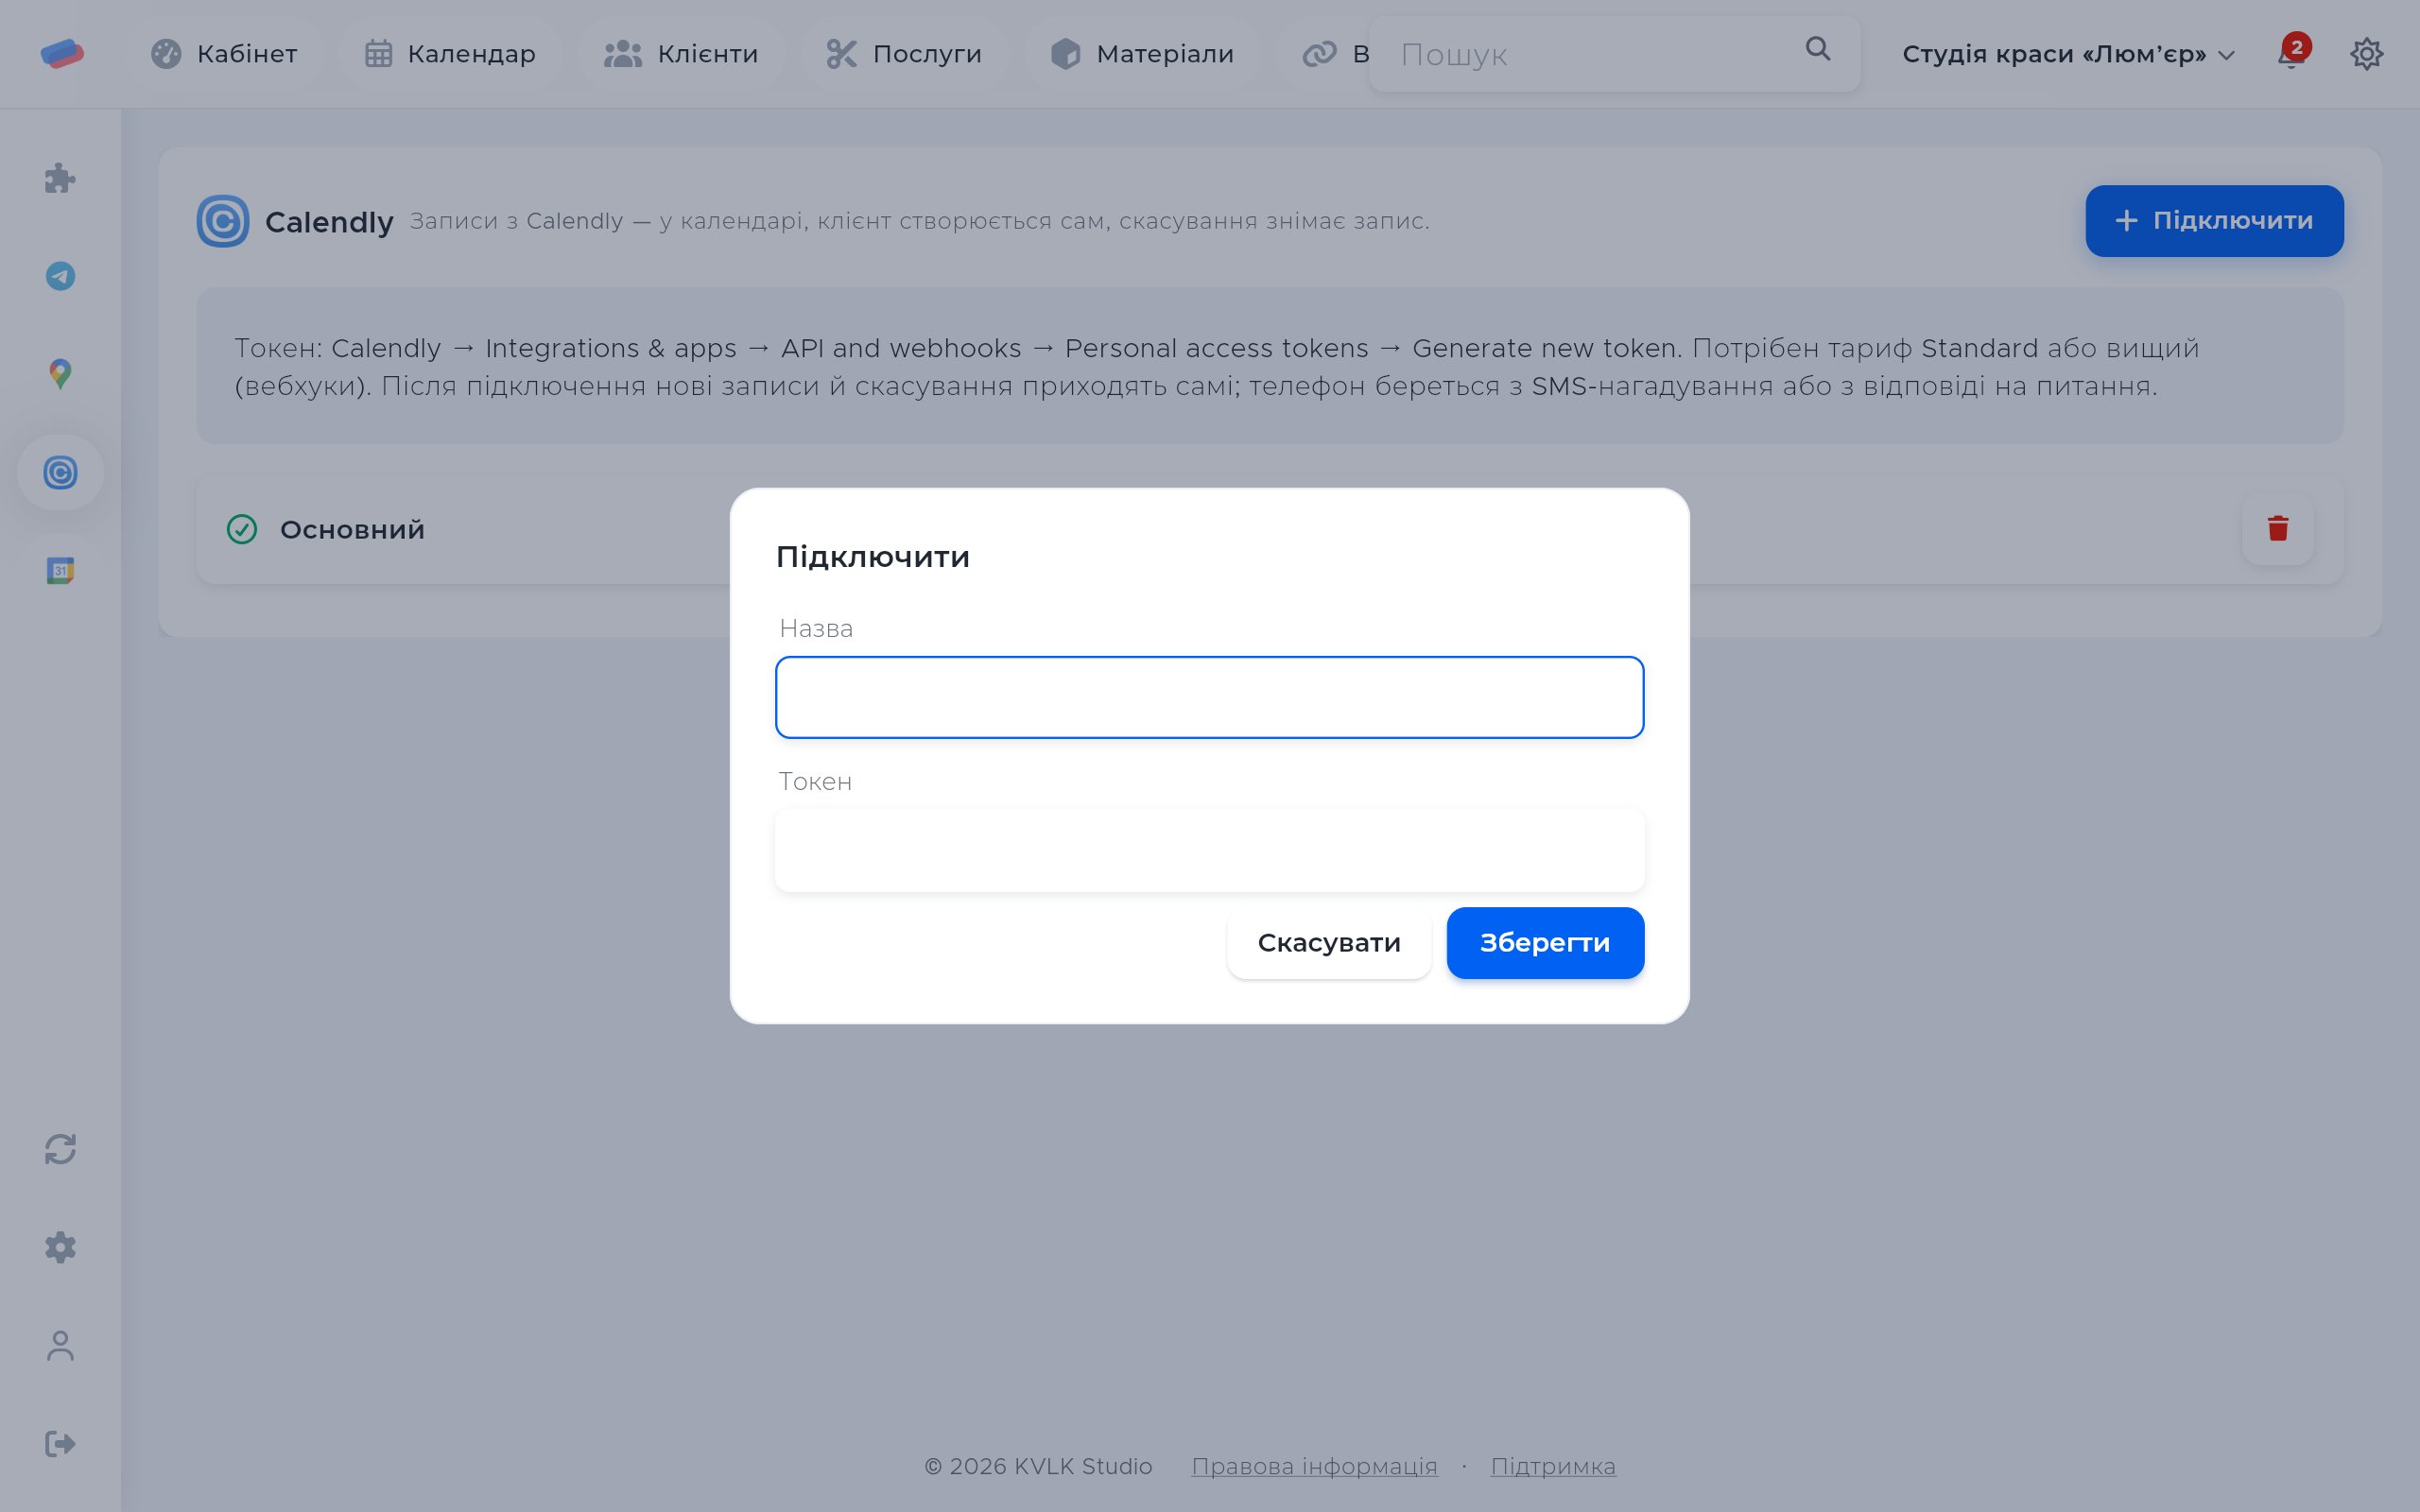Open the Послуги menu item

point(904,54)
